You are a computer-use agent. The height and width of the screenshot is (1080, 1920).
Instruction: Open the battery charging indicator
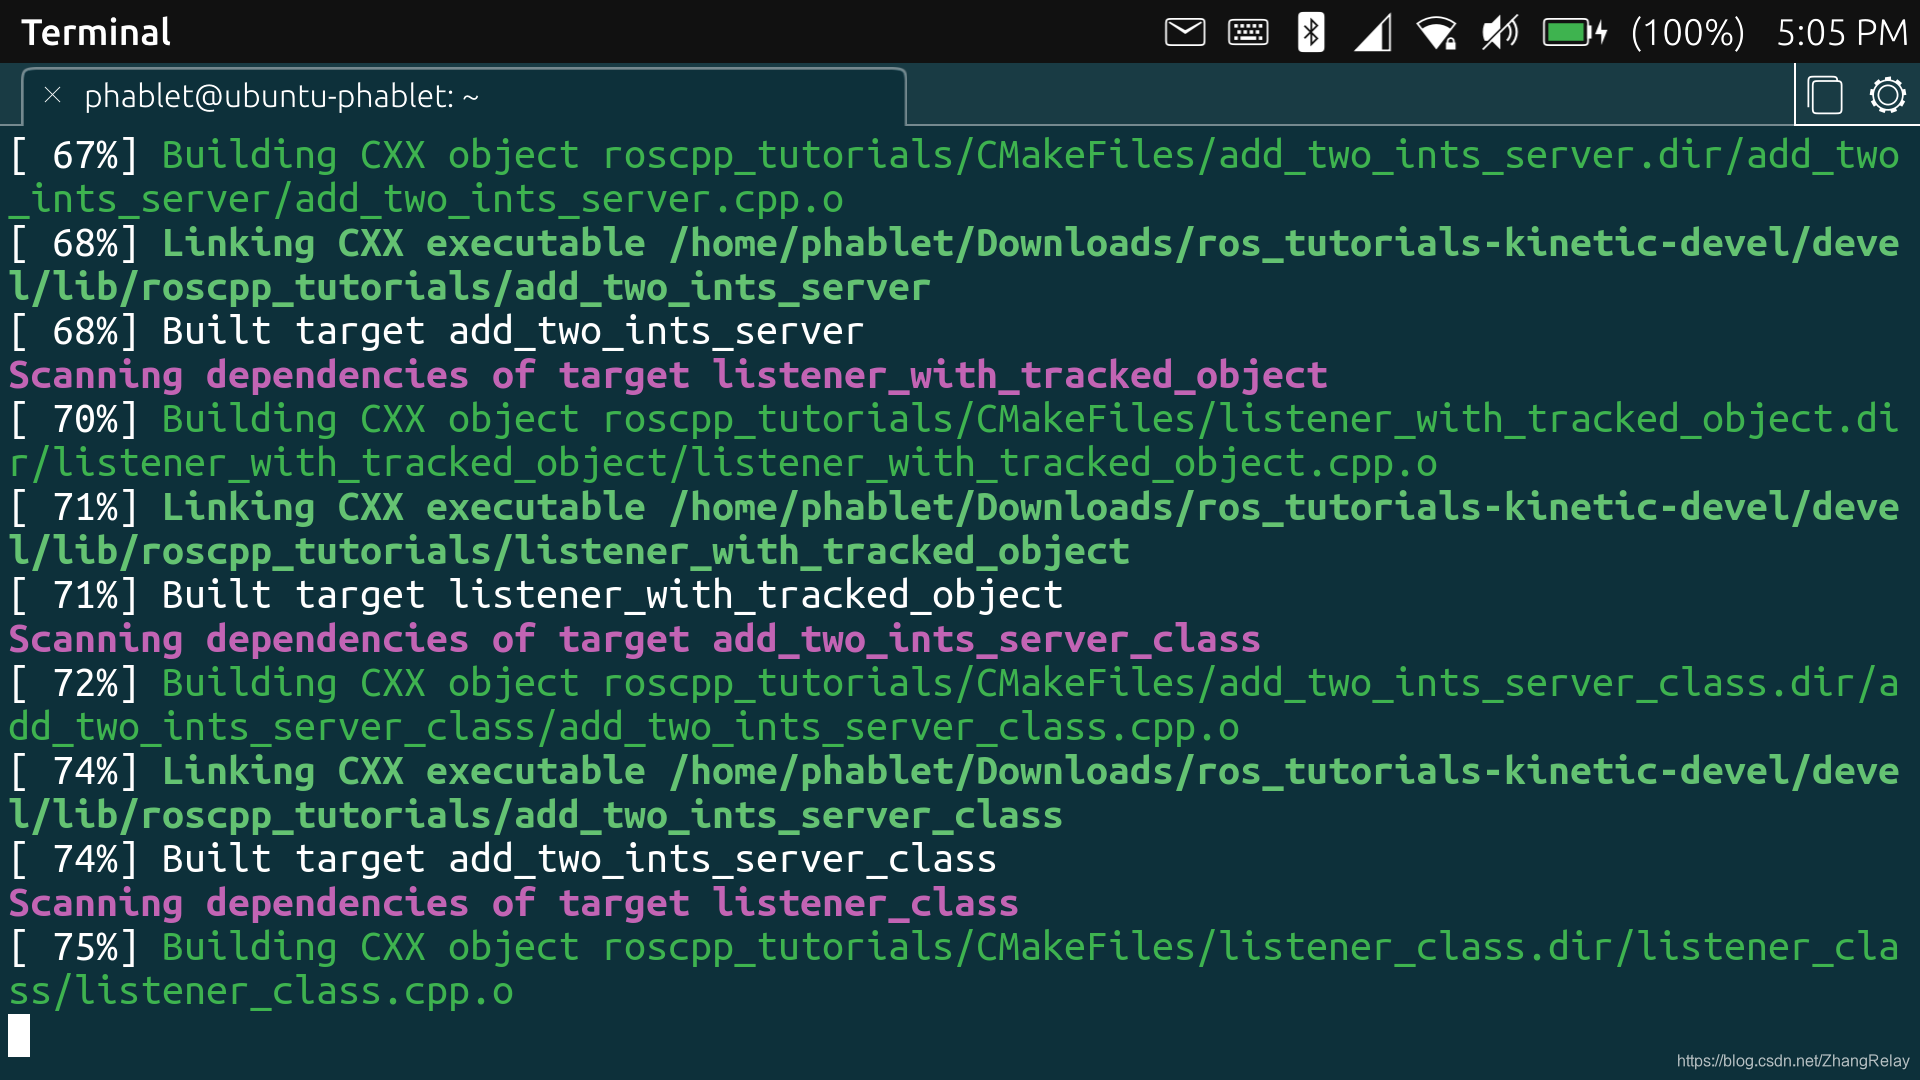[1573, 32]
